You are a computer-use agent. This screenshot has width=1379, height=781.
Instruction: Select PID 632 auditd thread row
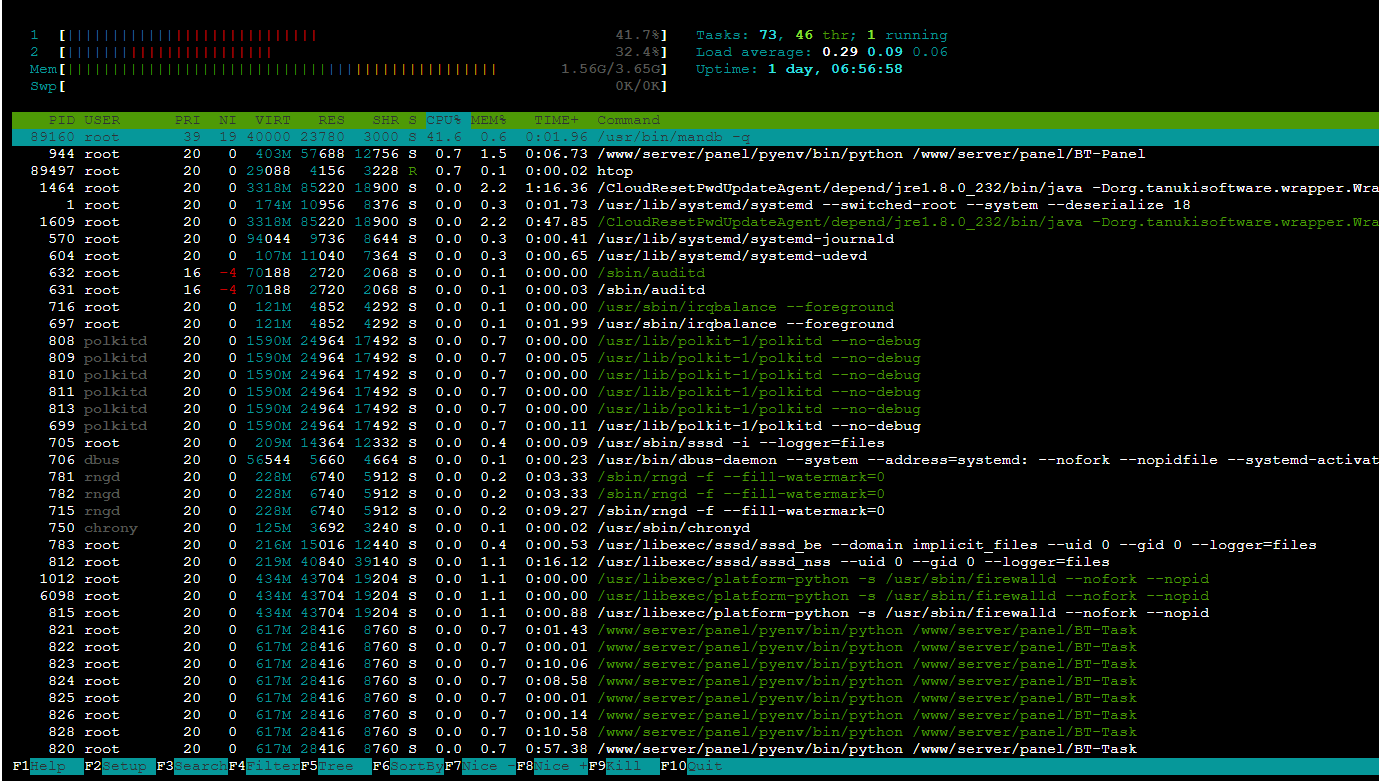(695, 273)
